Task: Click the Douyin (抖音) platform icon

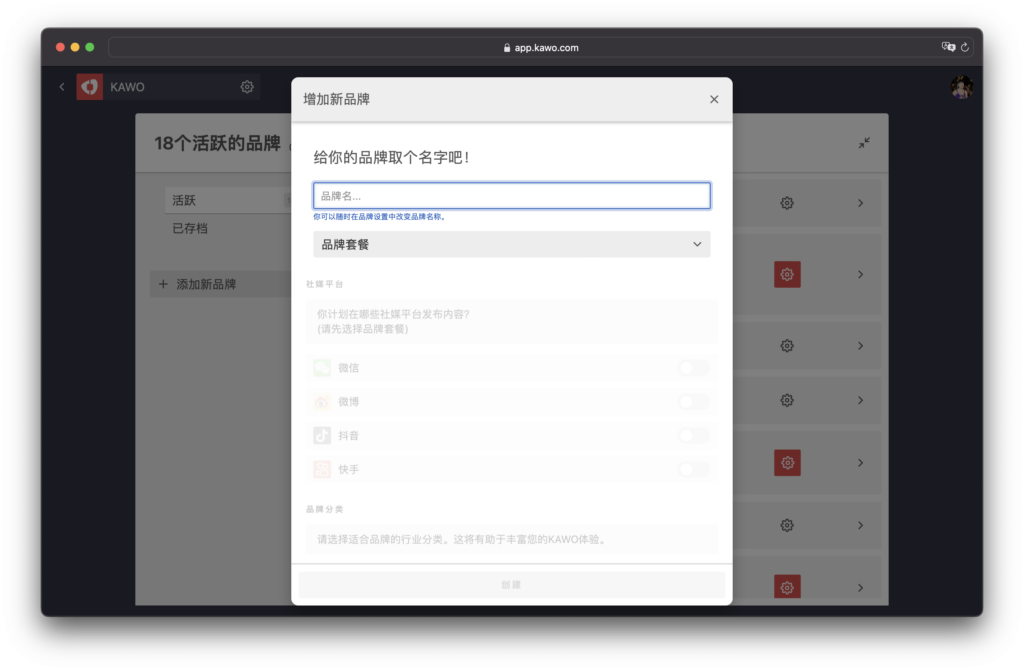Action: click(322, 435)
